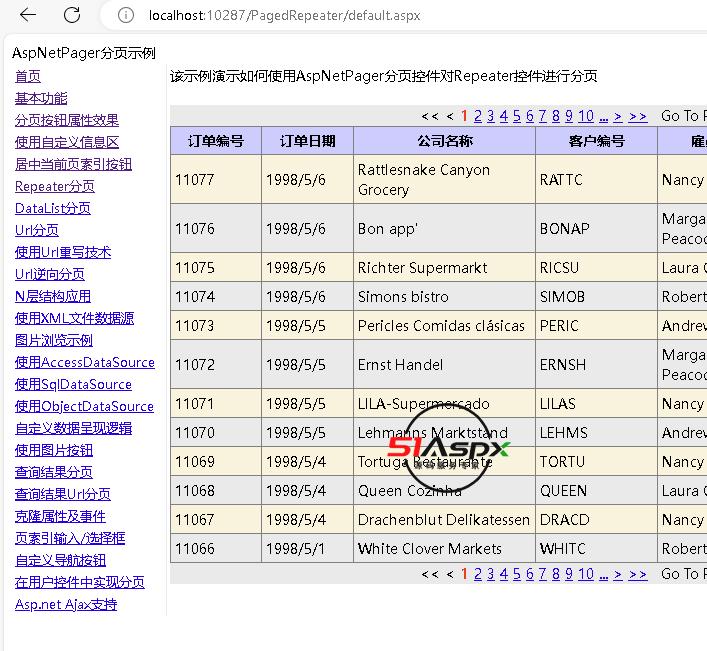Open 使用图片按钮 link
The width and height of the screenshot is (707, 651).
coord(54,450)
